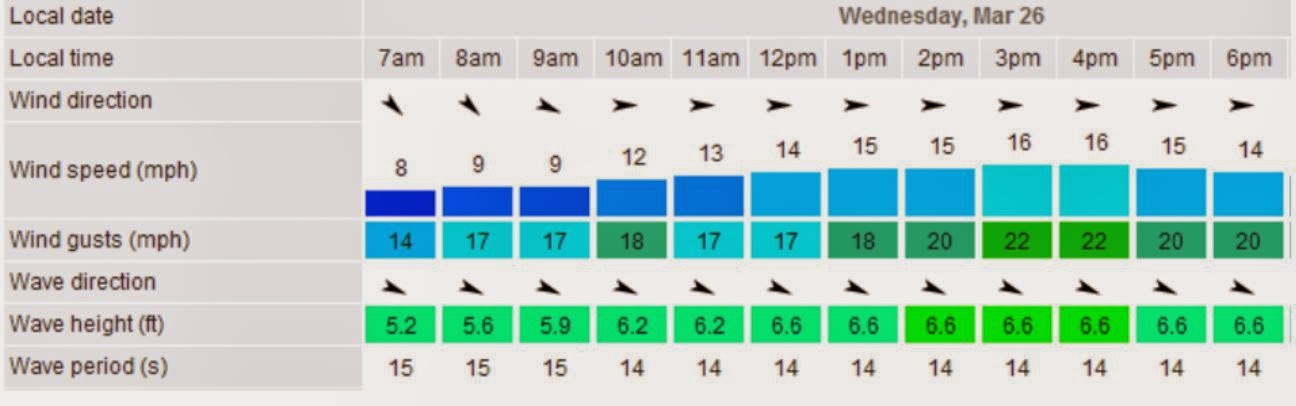
Task: Select the Wednesday, Mar 26 date header
Action: coord(942,16)
